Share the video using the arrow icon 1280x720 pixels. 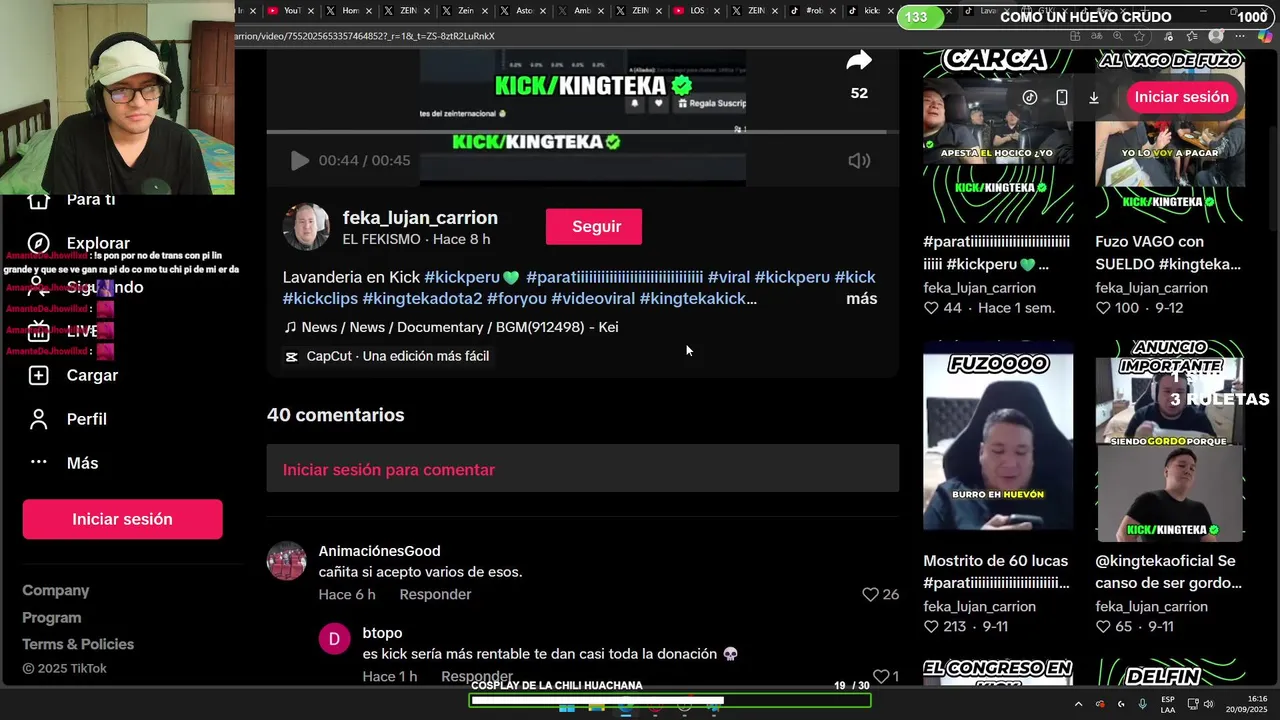[x=859, y=61]
